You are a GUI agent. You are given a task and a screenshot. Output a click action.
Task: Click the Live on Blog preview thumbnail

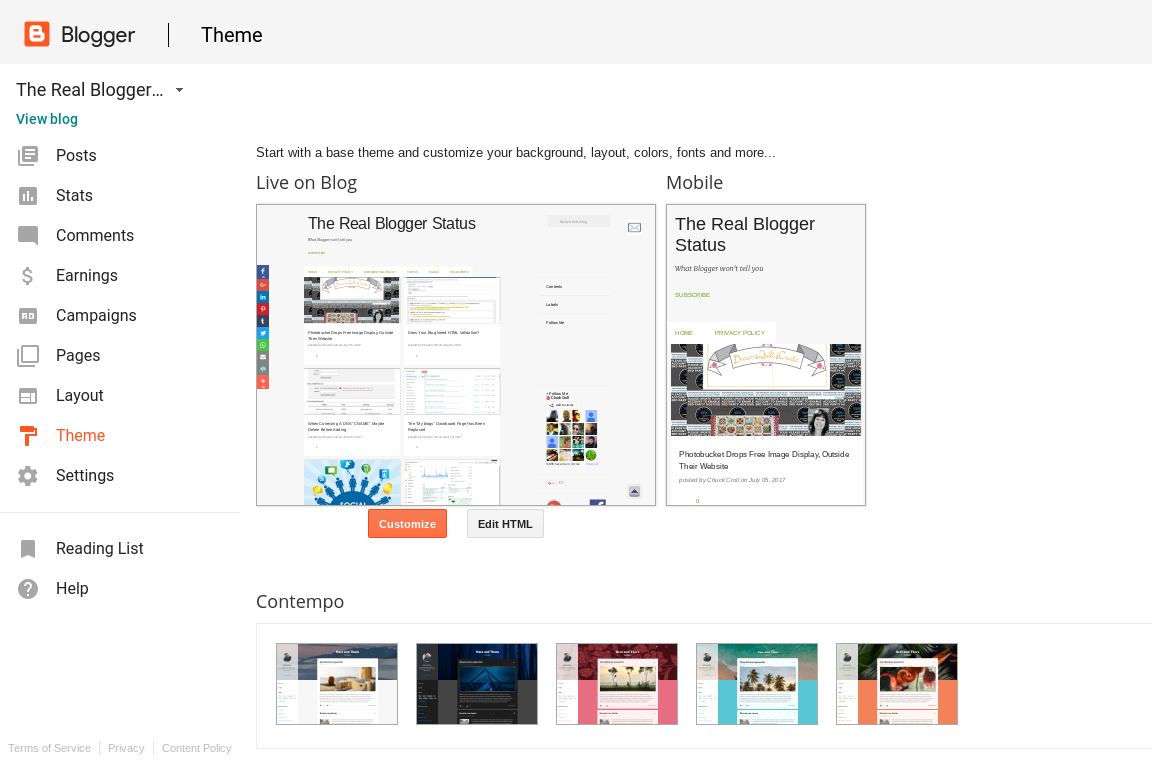456,355
